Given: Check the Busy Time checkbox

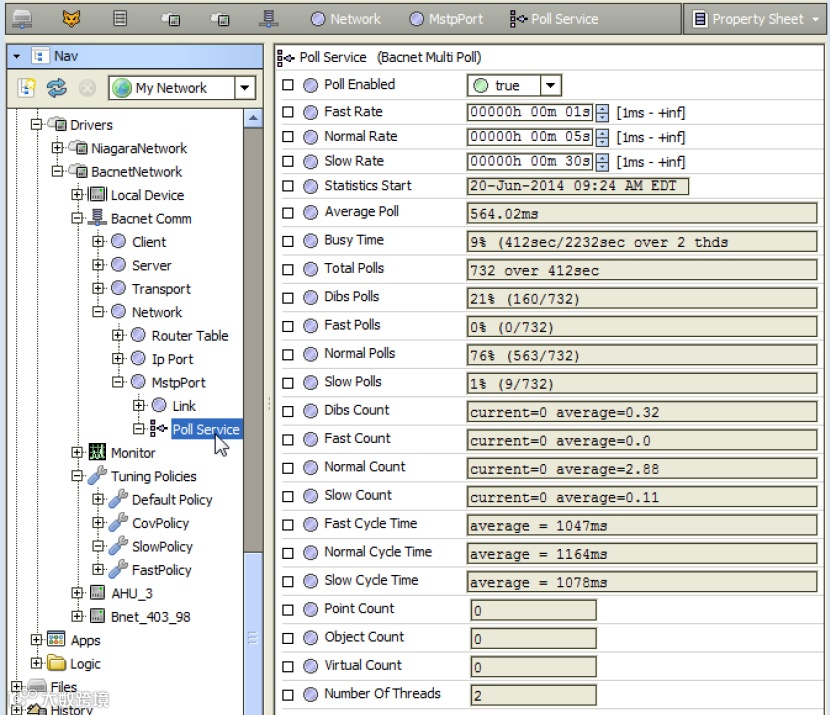Looking at the screenshot, I should (x=288, y=241).
